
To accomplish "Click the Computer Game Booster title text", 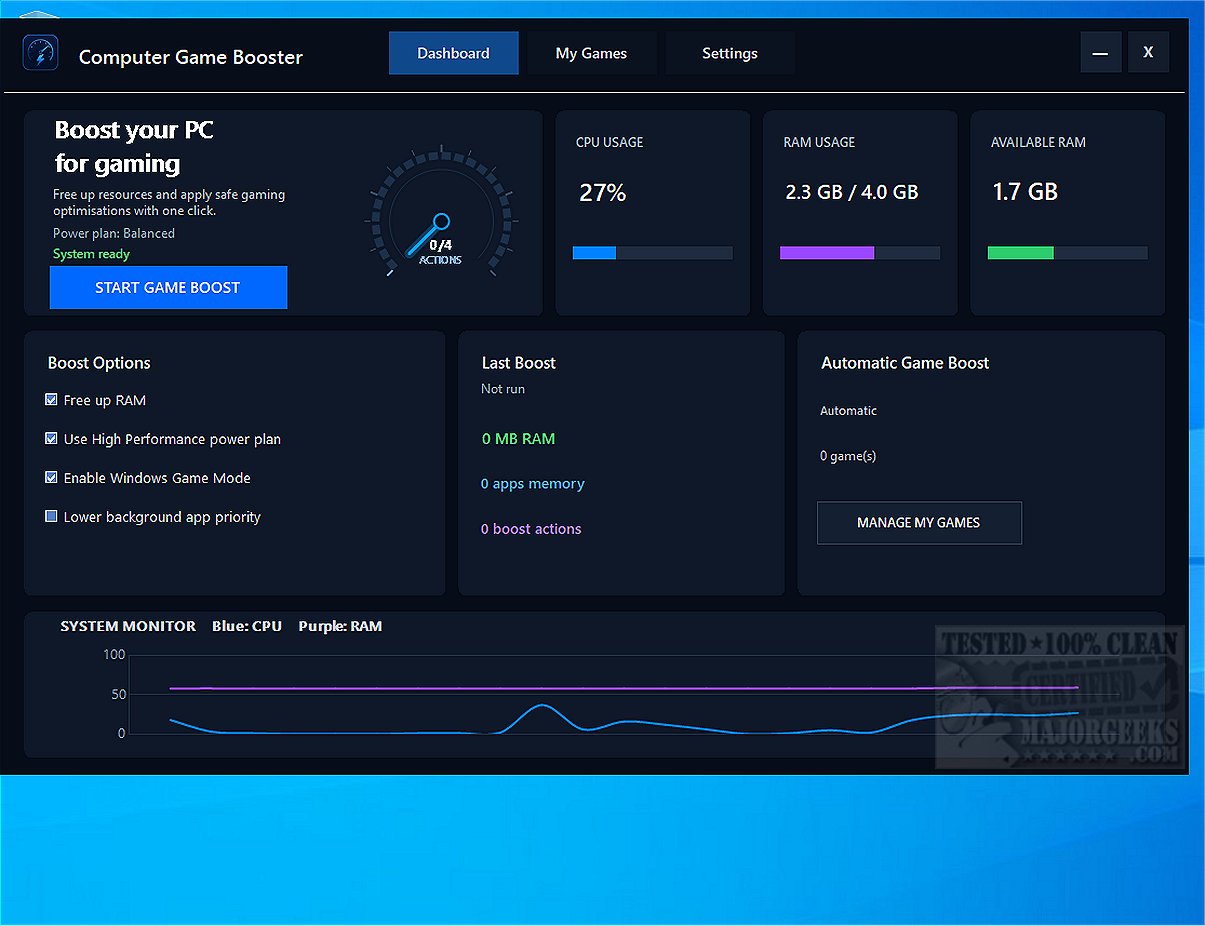I will tap(191, 57).
